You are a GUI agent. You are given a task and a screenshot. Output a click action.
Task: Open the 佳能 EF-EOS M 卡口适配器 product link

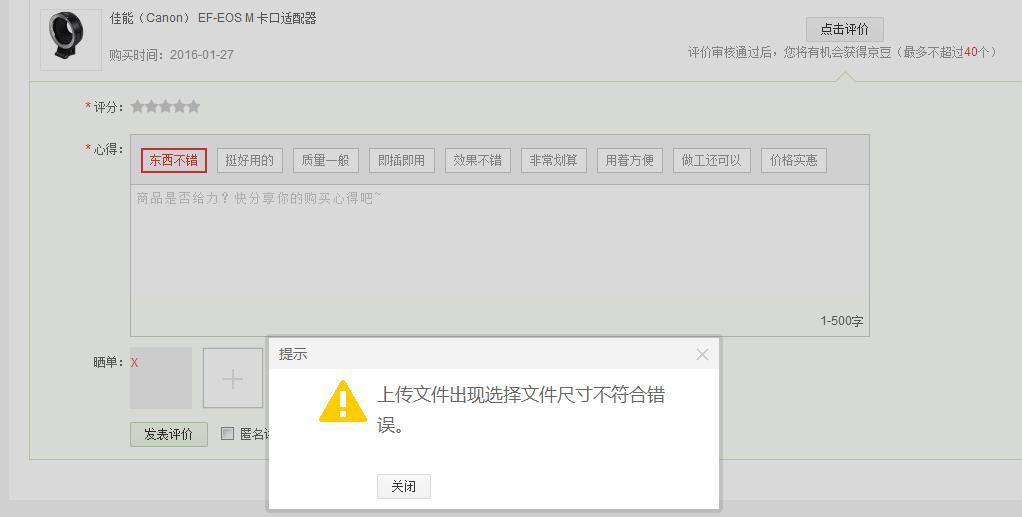[213, 18]
